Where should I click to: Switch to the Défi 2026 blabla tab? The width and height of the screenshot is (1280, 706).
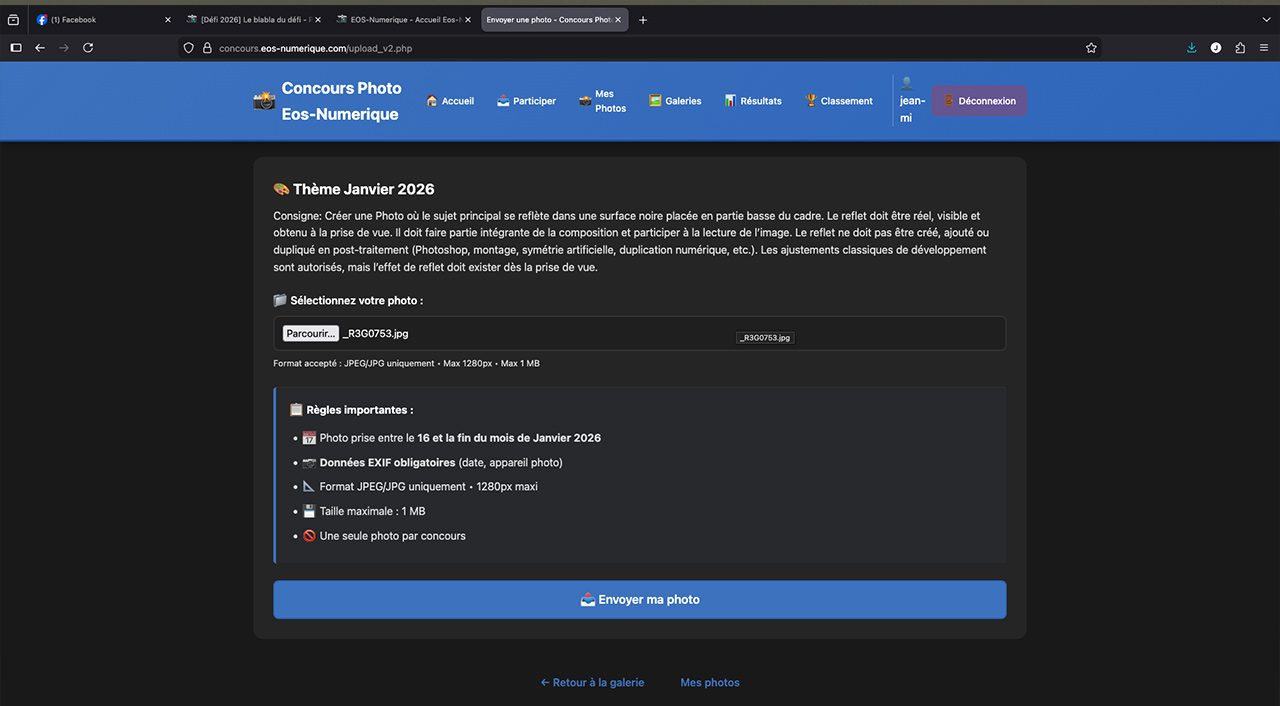coord(250,20)
